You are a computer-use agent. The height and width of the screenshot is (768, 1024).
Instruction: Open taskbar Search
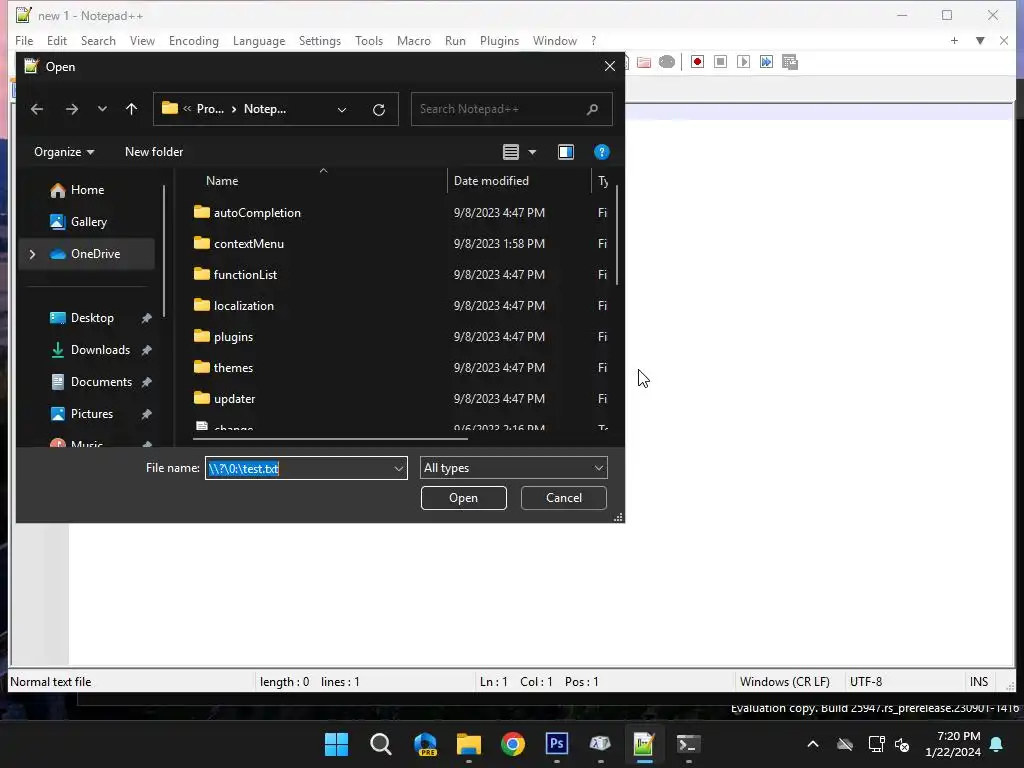point(381,744)
